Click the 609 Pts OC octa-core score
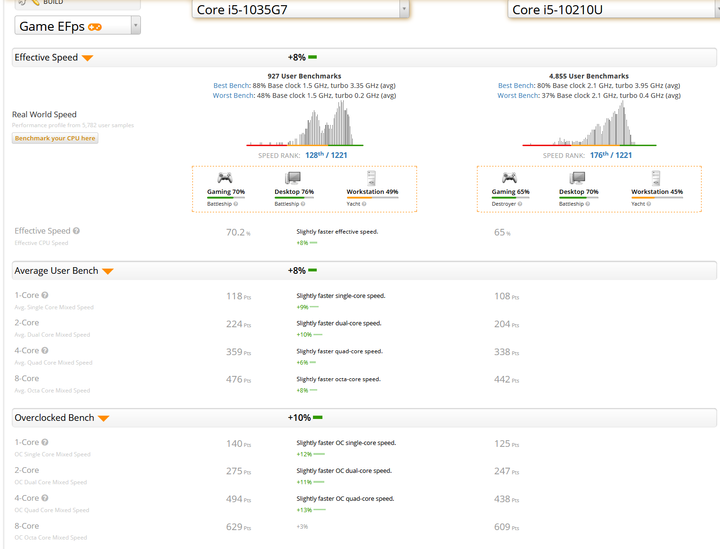 506,527
